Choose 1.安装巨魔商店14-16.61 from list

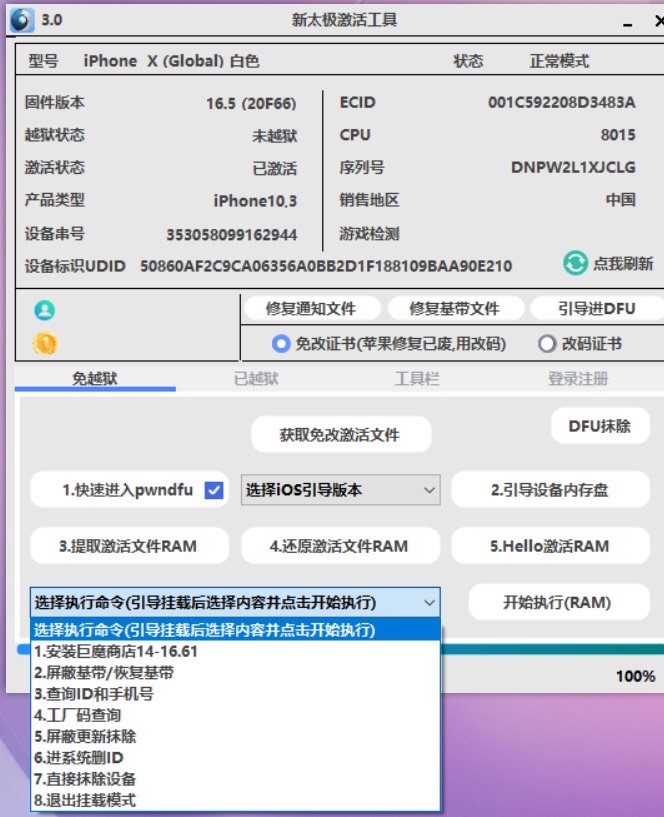pos(236,651)
